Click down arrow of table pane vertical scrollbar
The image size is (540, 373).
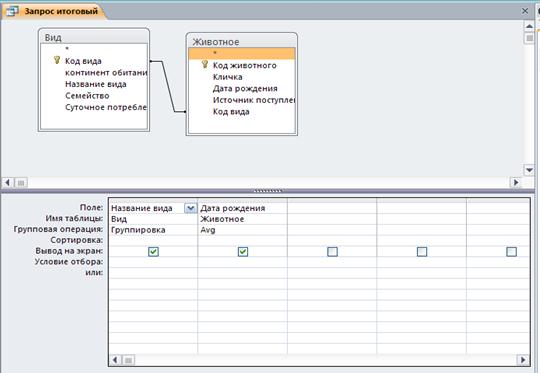pos(529,170)
